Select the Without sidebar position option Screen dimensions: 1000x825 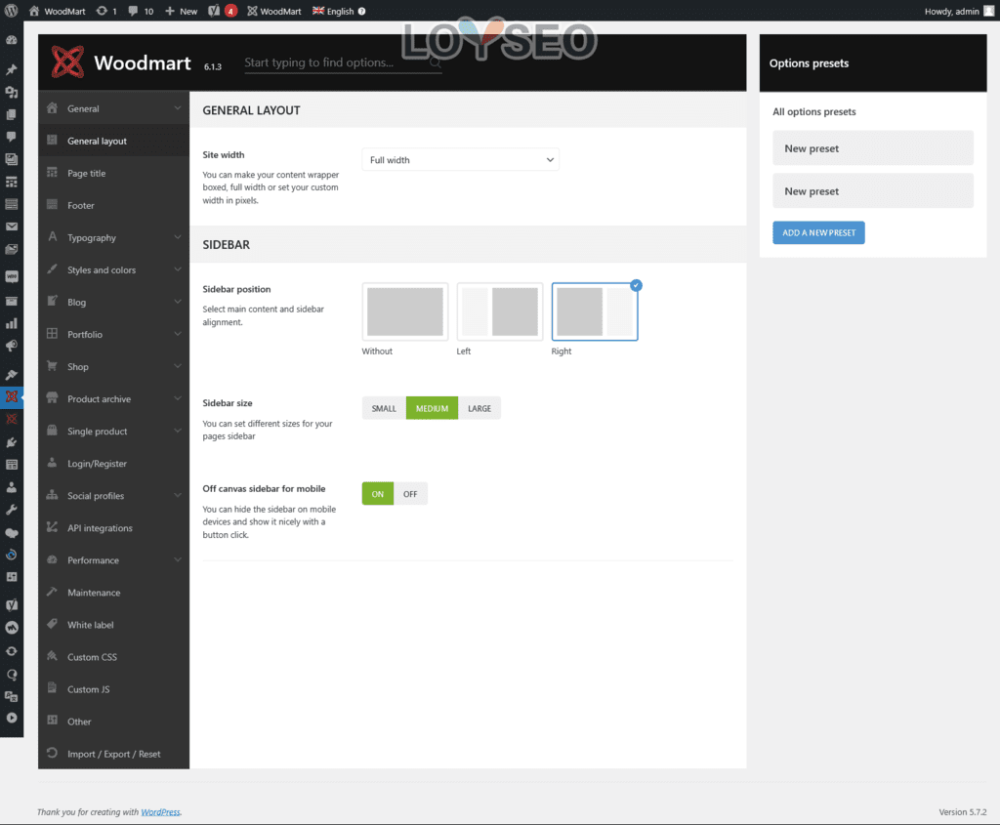[x=405, y=312]
